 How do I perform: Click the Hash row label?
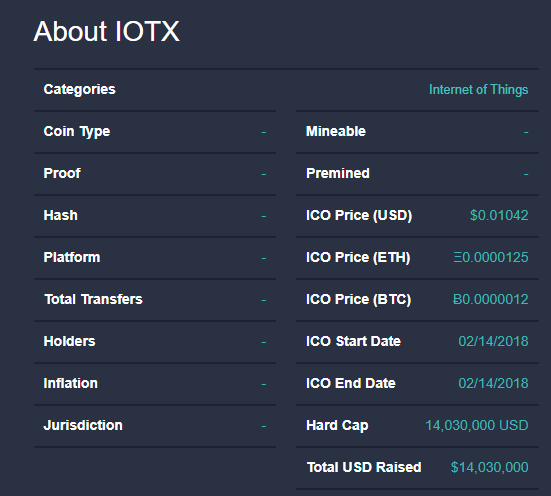pyautogui.click(x=60, y=215)
